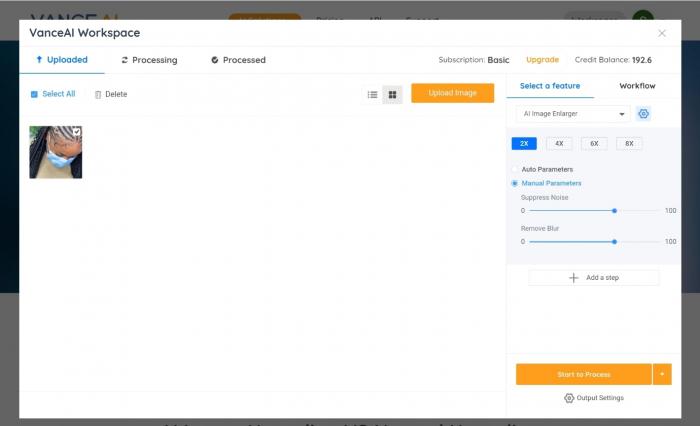Click the Processing tab refresh icon
The height and width of the screenshot is (426, 700).
[125, 60]
